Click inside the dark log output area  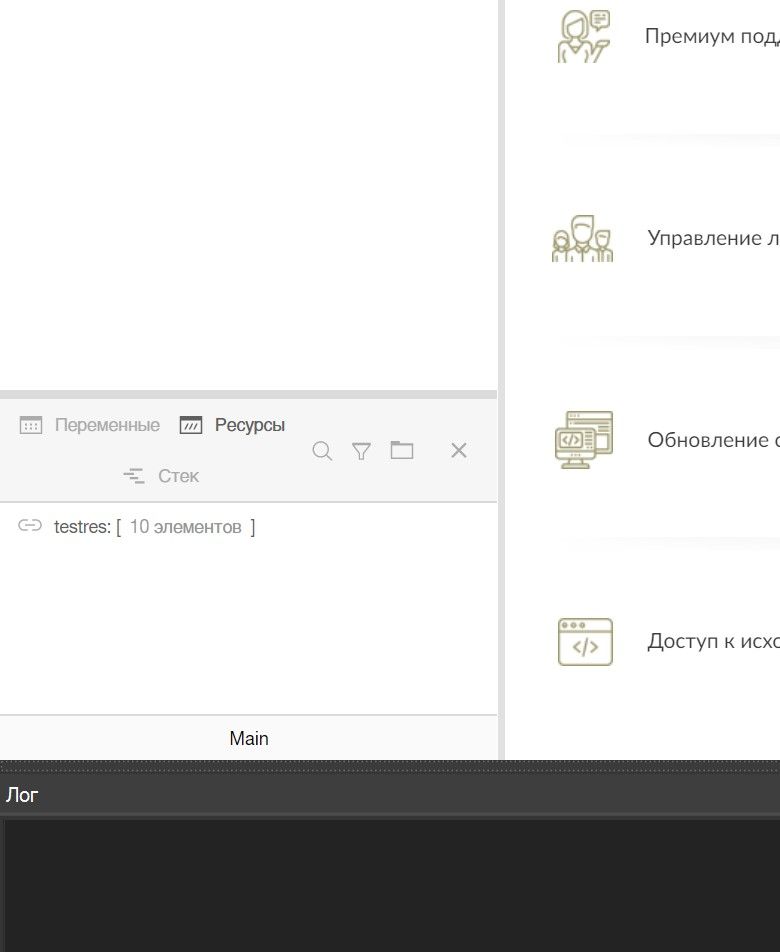[390, 885]
